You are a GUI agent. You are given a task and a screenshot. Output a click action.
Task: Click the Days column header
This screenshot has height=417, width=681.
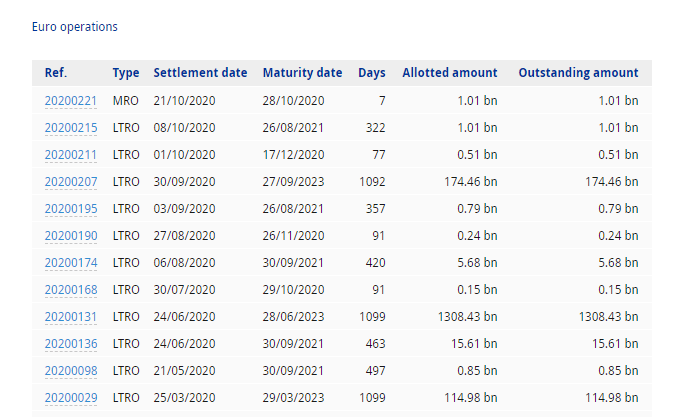(x=372, y=73)
